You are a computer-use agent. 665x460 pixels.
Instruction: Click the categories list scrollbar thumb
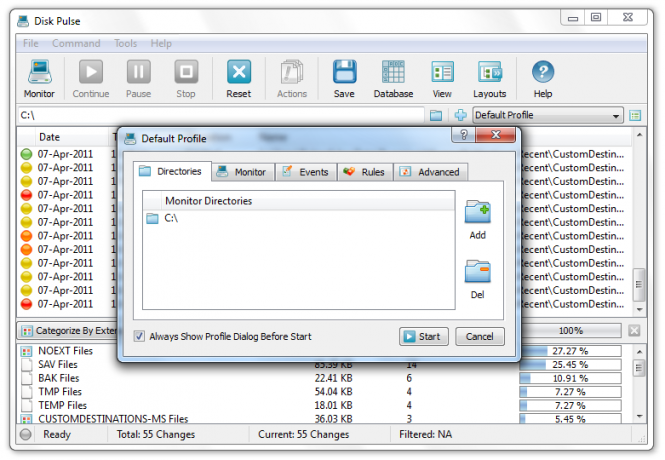639,368
